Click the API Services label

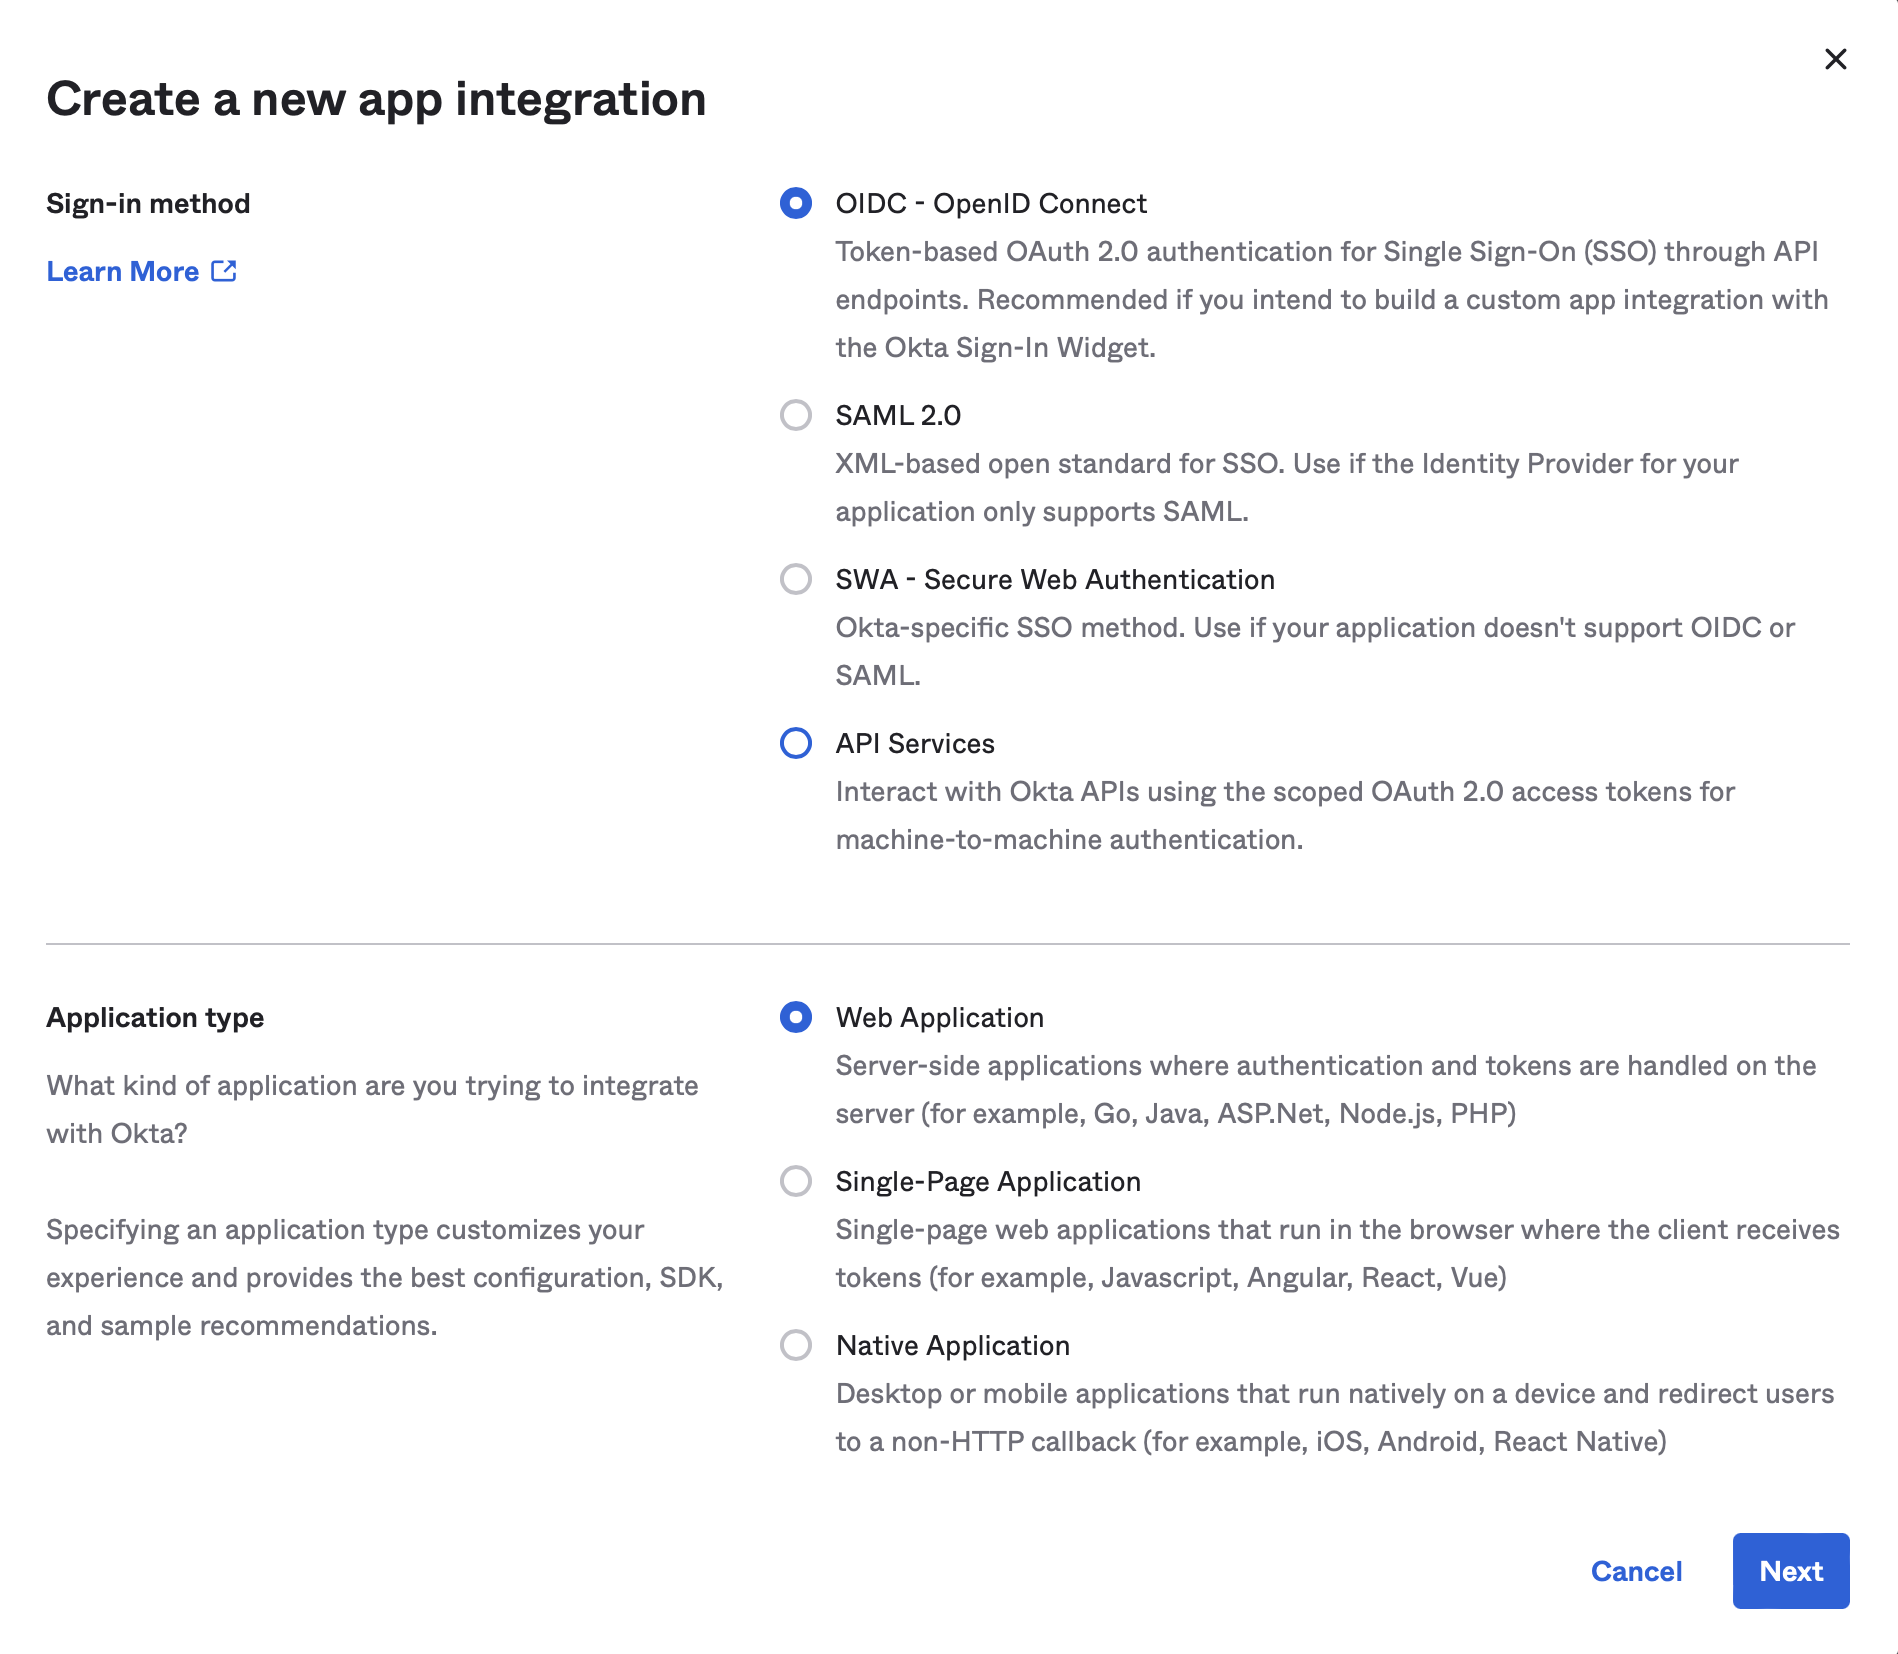tap(914, 744)
